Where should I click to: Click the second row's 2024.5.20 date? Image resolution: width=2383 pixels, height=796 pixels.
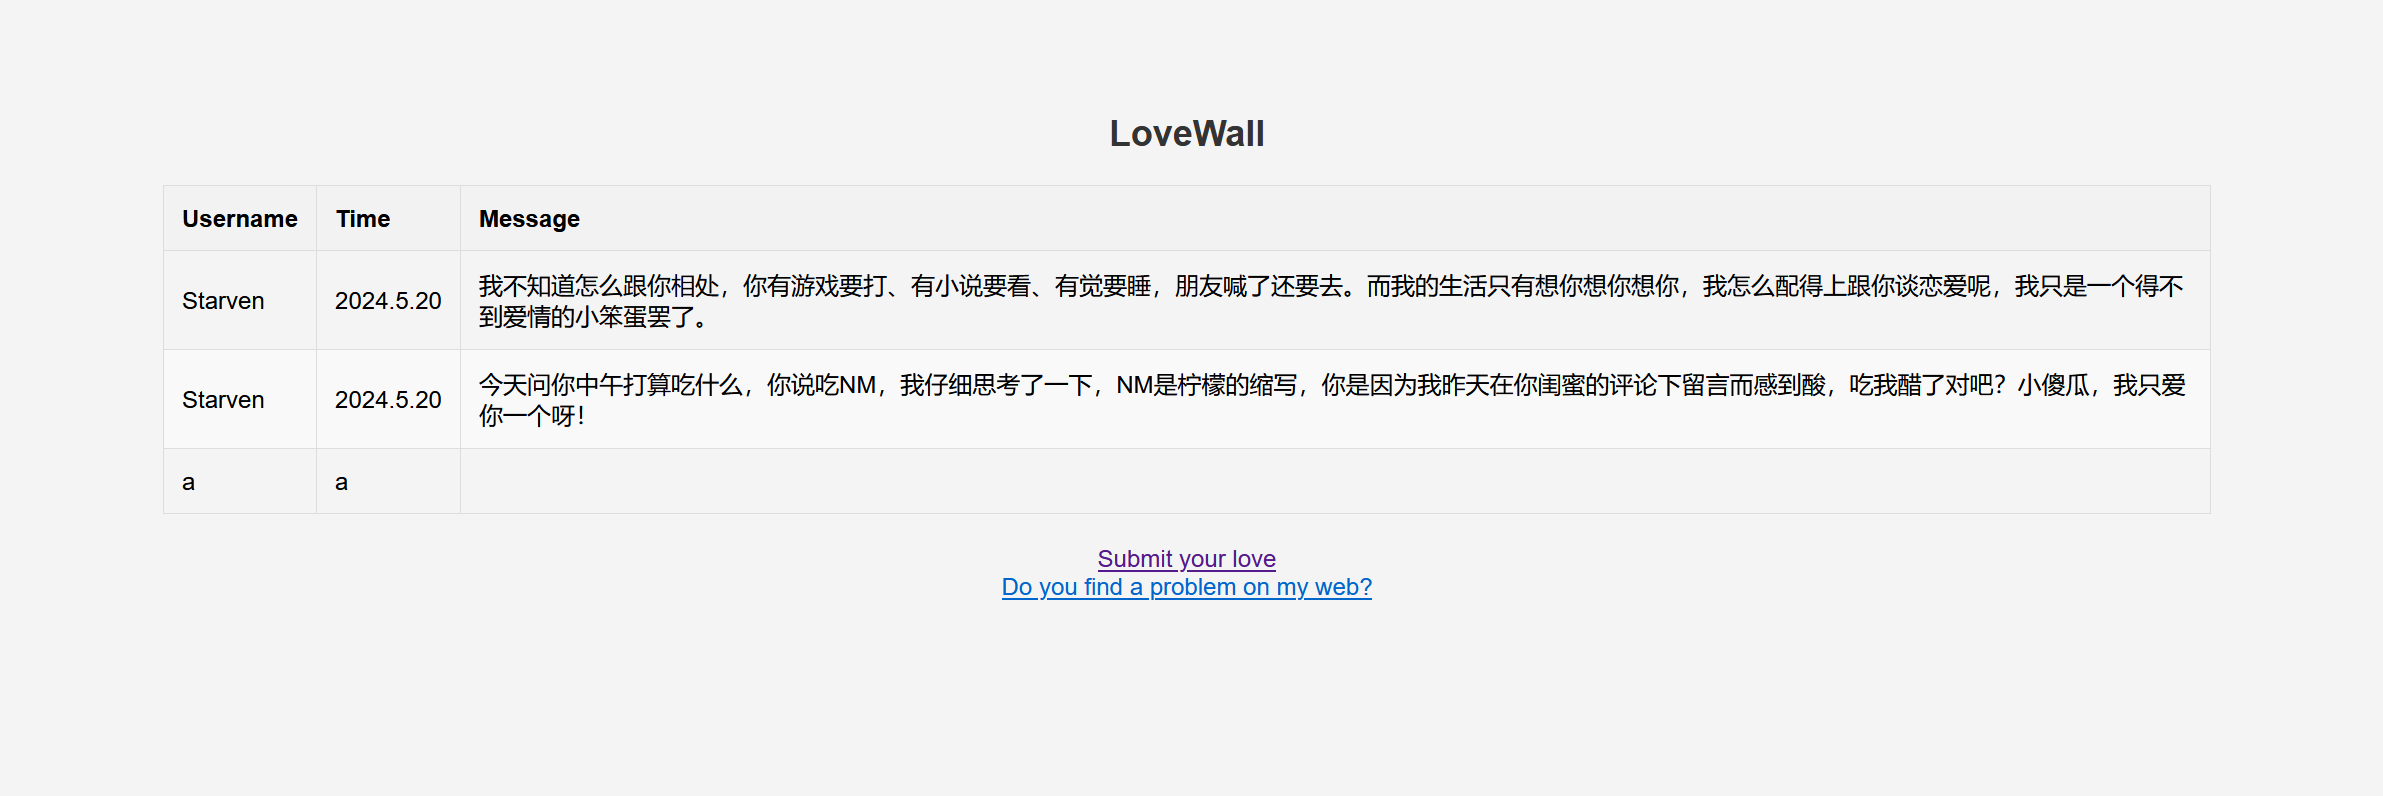388,400
